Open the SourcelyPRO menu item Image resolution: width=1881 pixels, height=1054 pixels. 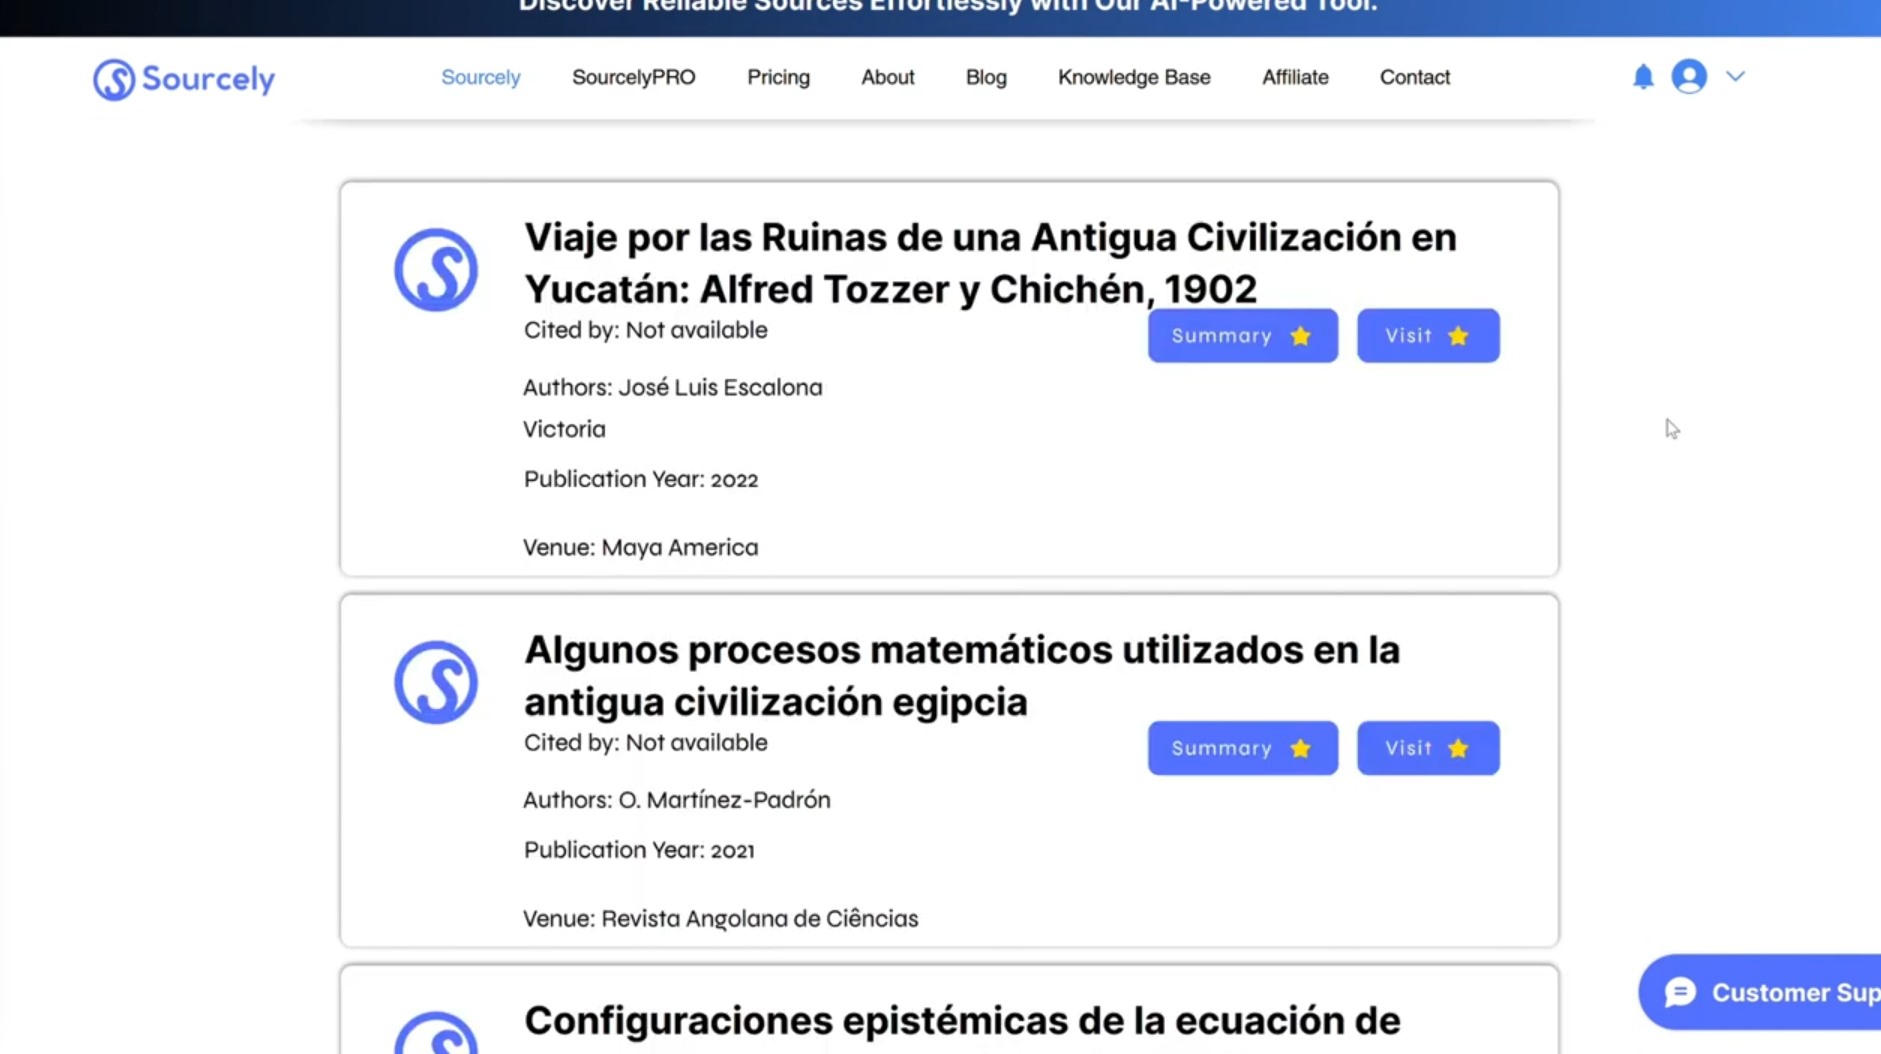[634, 77]
